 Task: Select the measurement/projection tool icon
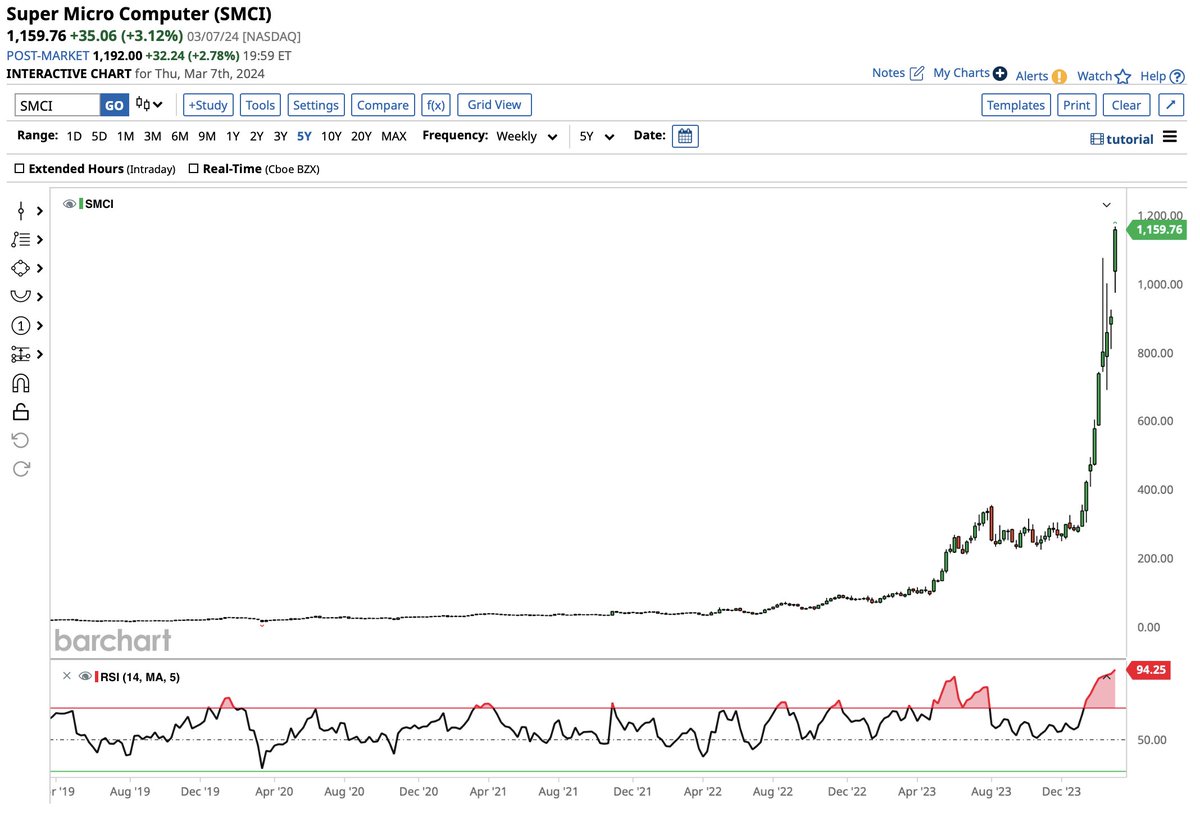(x=21, y=354)
